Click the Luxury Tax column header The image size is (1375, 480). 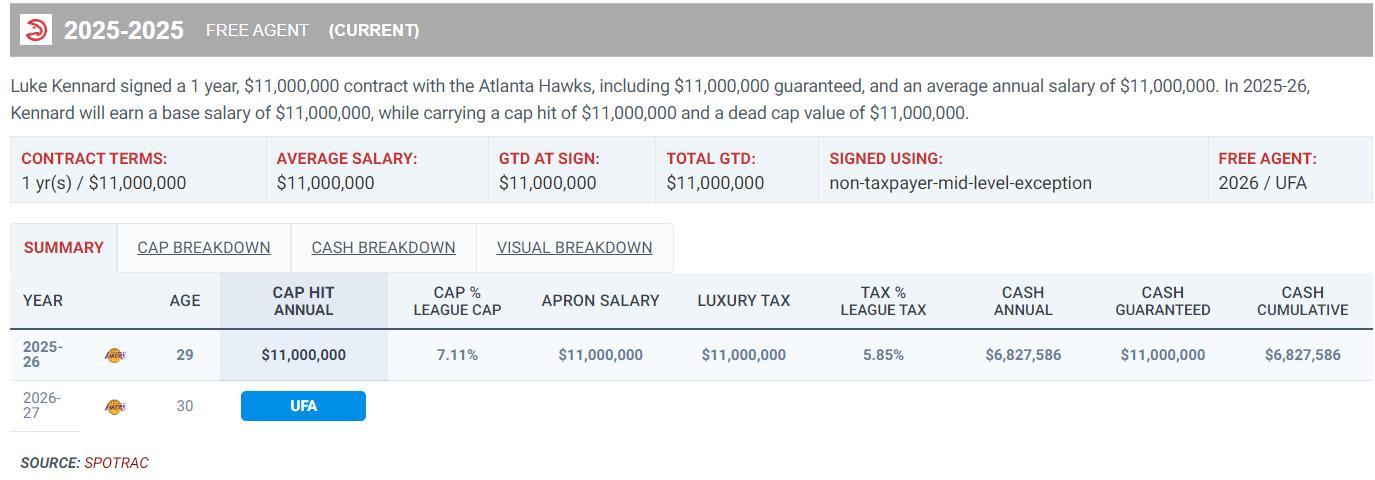click(x=743, y=301)
